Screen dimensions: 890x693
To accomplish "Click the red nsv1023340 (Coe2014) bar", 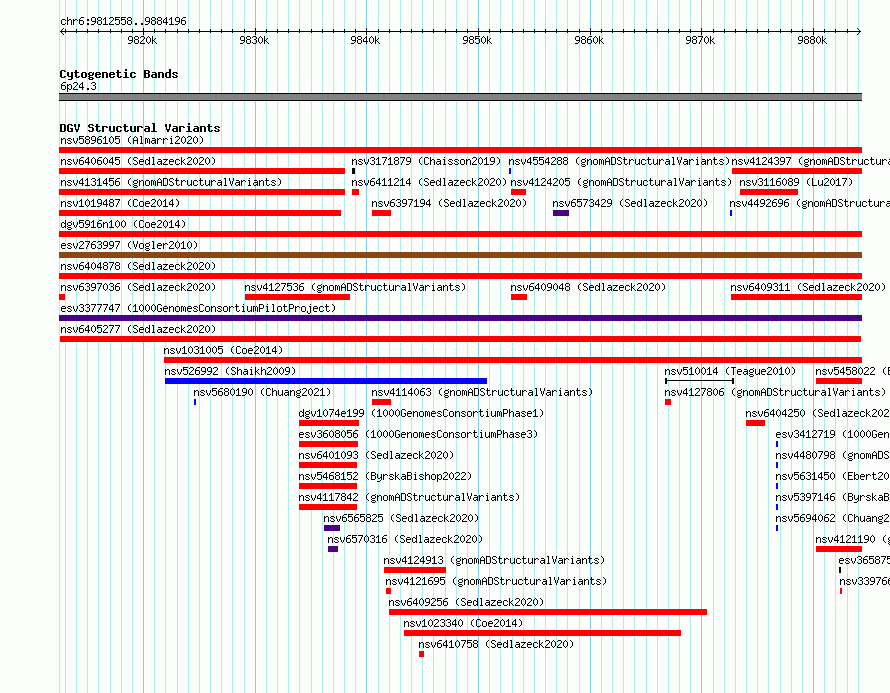I will click(542, 633).
